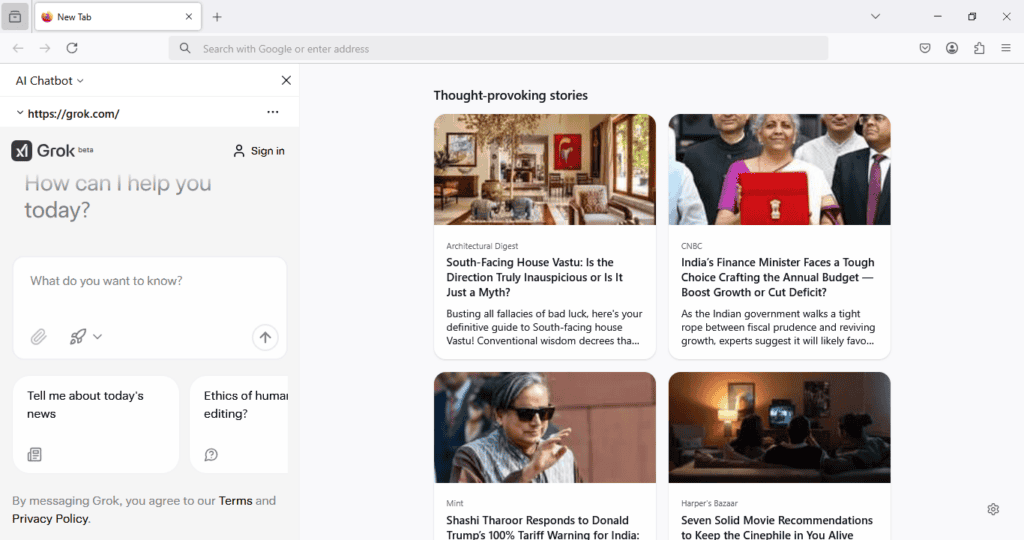Click the "Thought-provoking stories" heading

tap(511, 95)
